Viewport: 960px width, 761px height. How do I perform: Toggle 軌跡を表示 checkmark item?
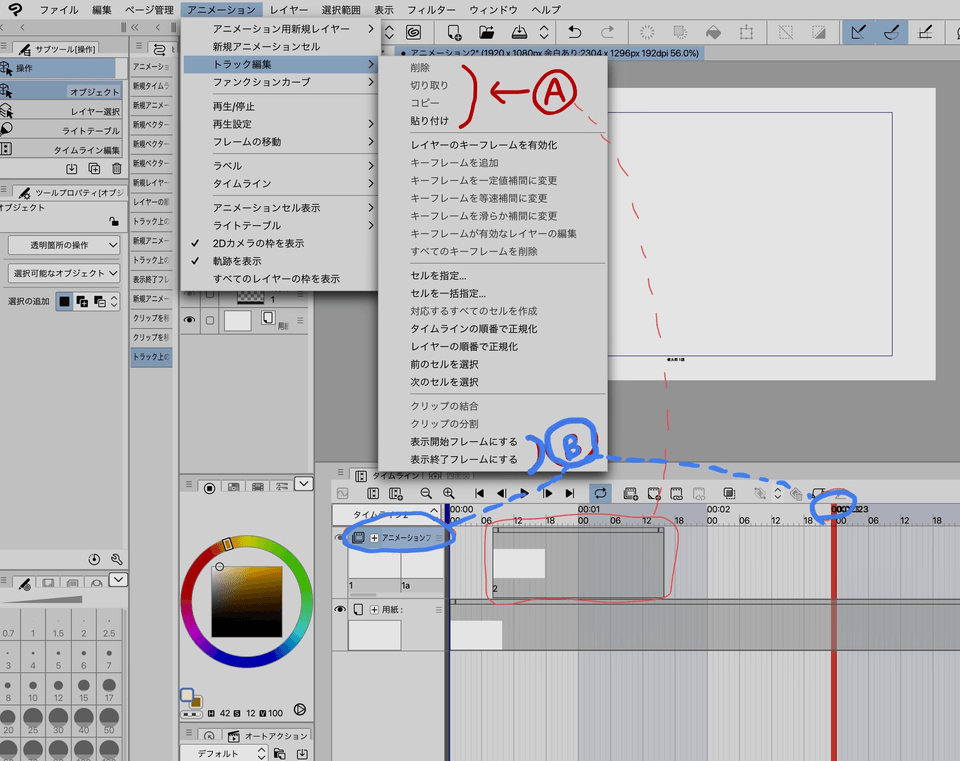(x=236, y=261)
